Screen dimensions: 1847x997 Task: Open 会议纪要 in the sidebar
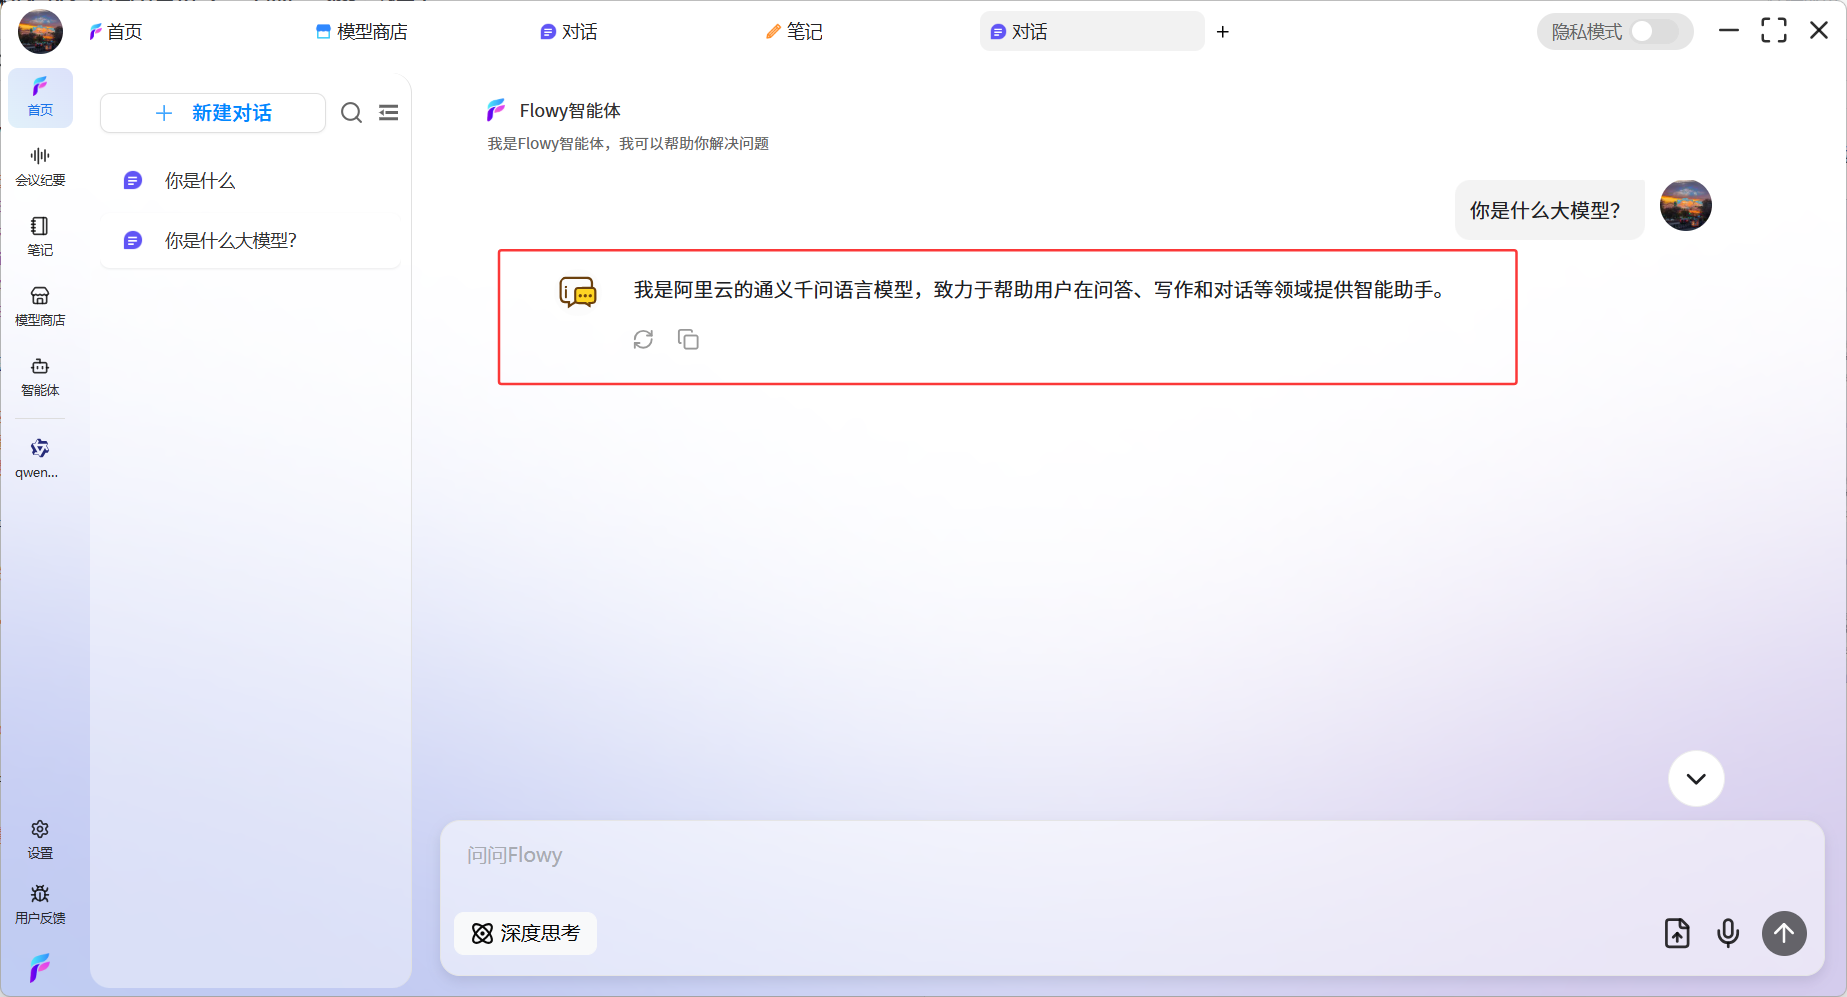click(x=40, y=167)
